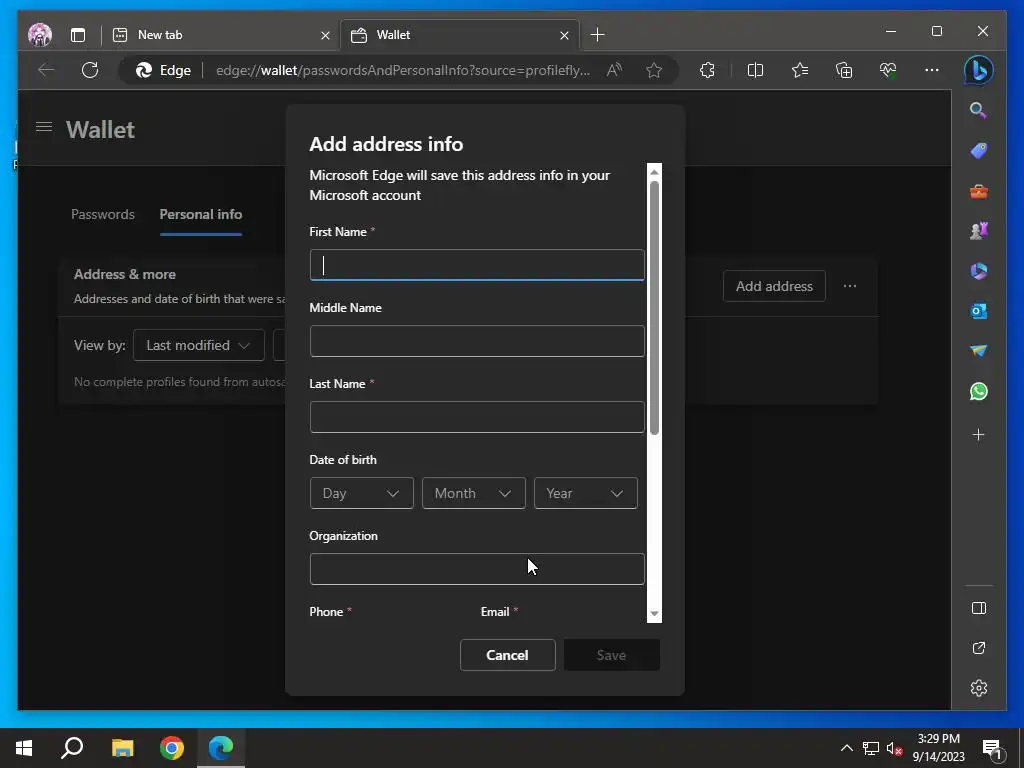Open sidebar Outlook icon
1024x768 pixels.
[978, 312]
